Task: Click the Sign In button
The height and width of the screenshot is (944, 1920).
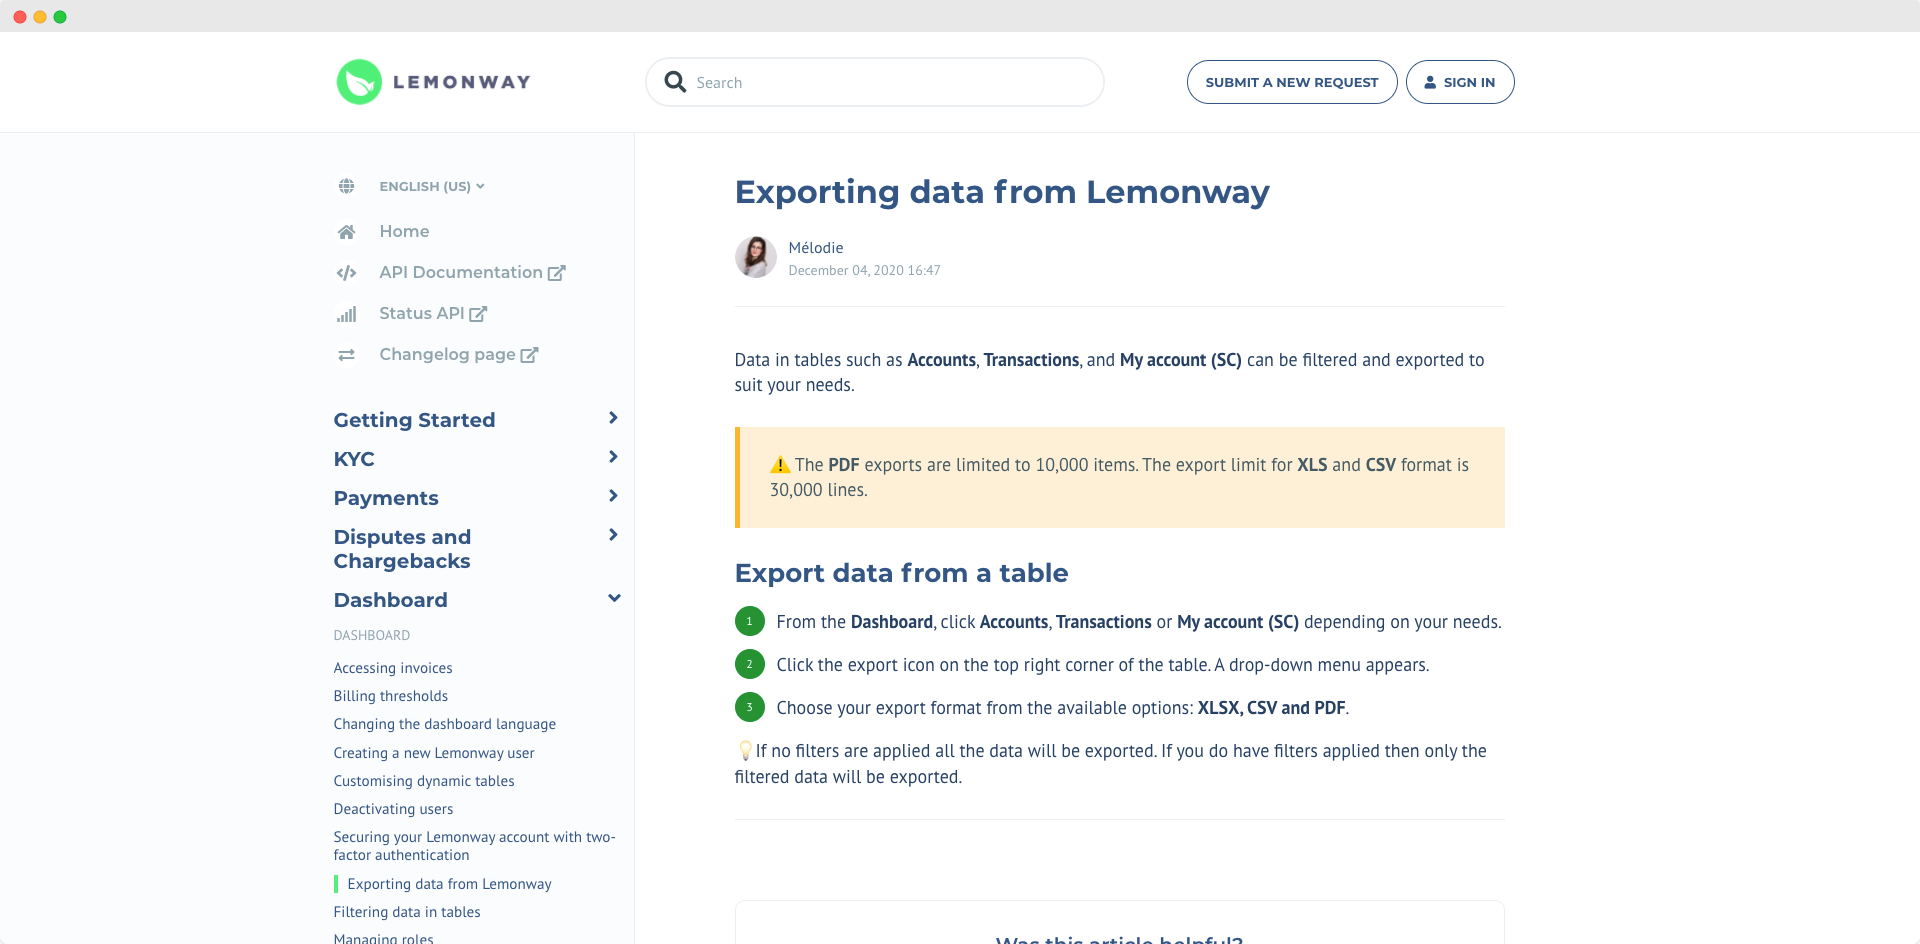Action: pyautogui.click(x=1460, y=82)
